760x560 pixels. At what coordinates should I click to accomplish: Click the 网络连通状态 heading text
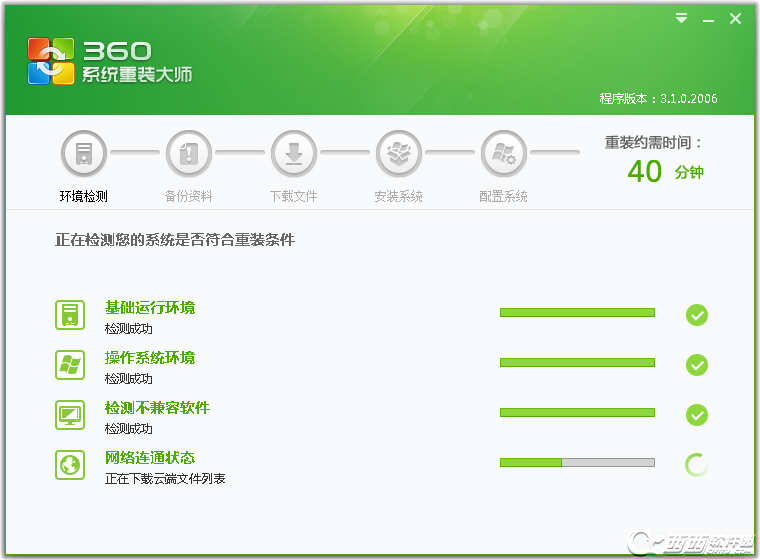(x=150, y=458)
